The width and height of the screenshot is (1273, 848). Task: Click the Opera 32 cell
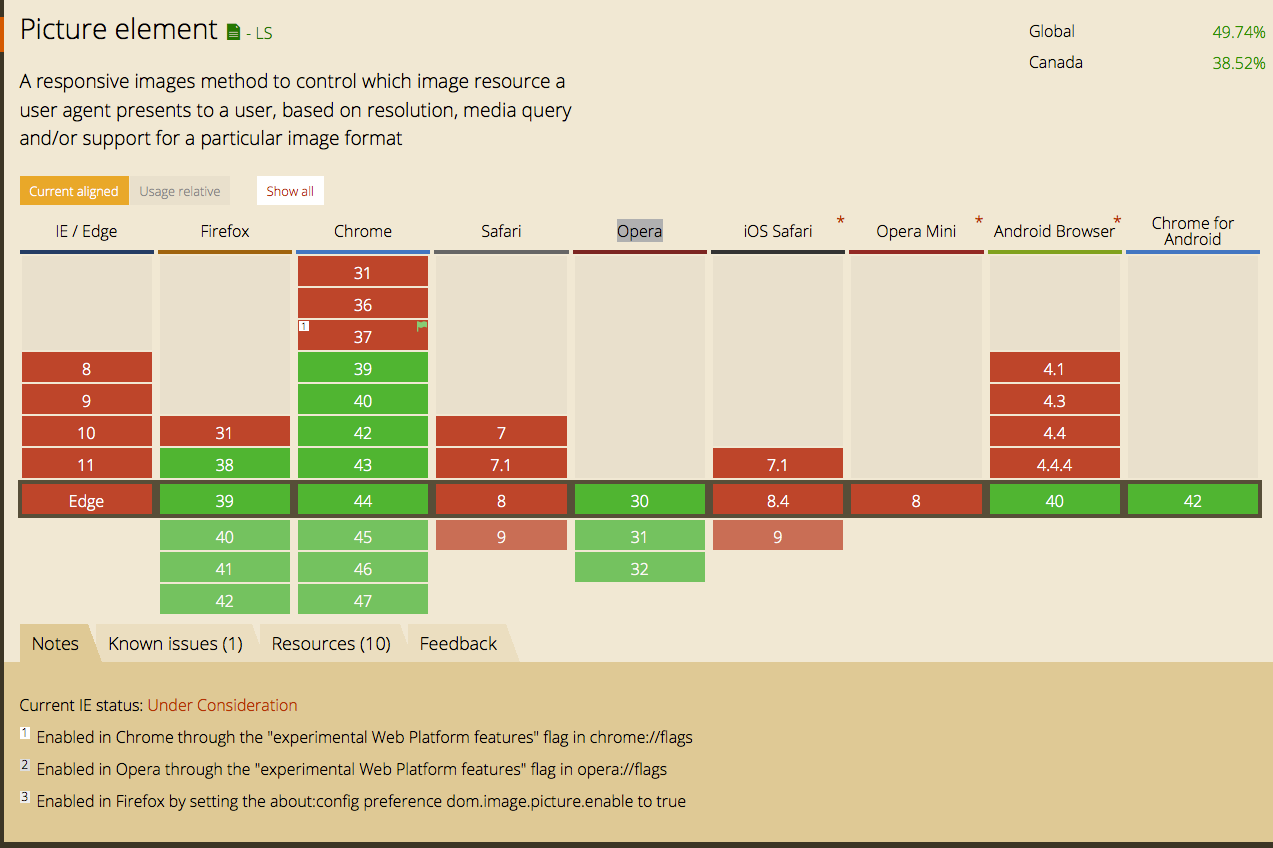click(640, 568)
